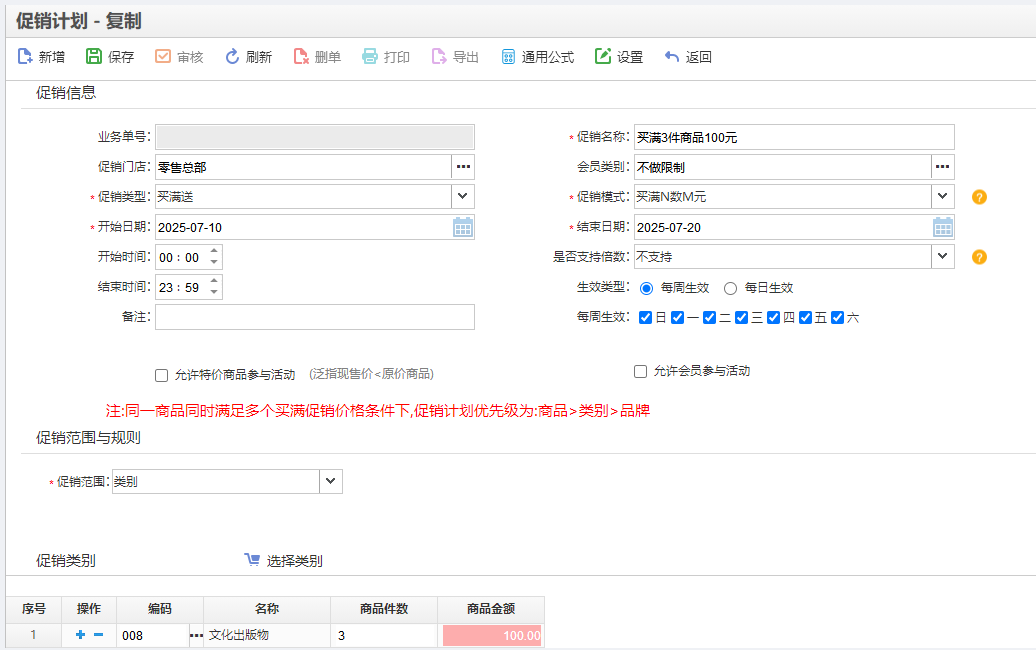Viewport: 1036px width, 650px height.
Task: Expand the 促销模式 dropdown
Action: coord(943,196)
